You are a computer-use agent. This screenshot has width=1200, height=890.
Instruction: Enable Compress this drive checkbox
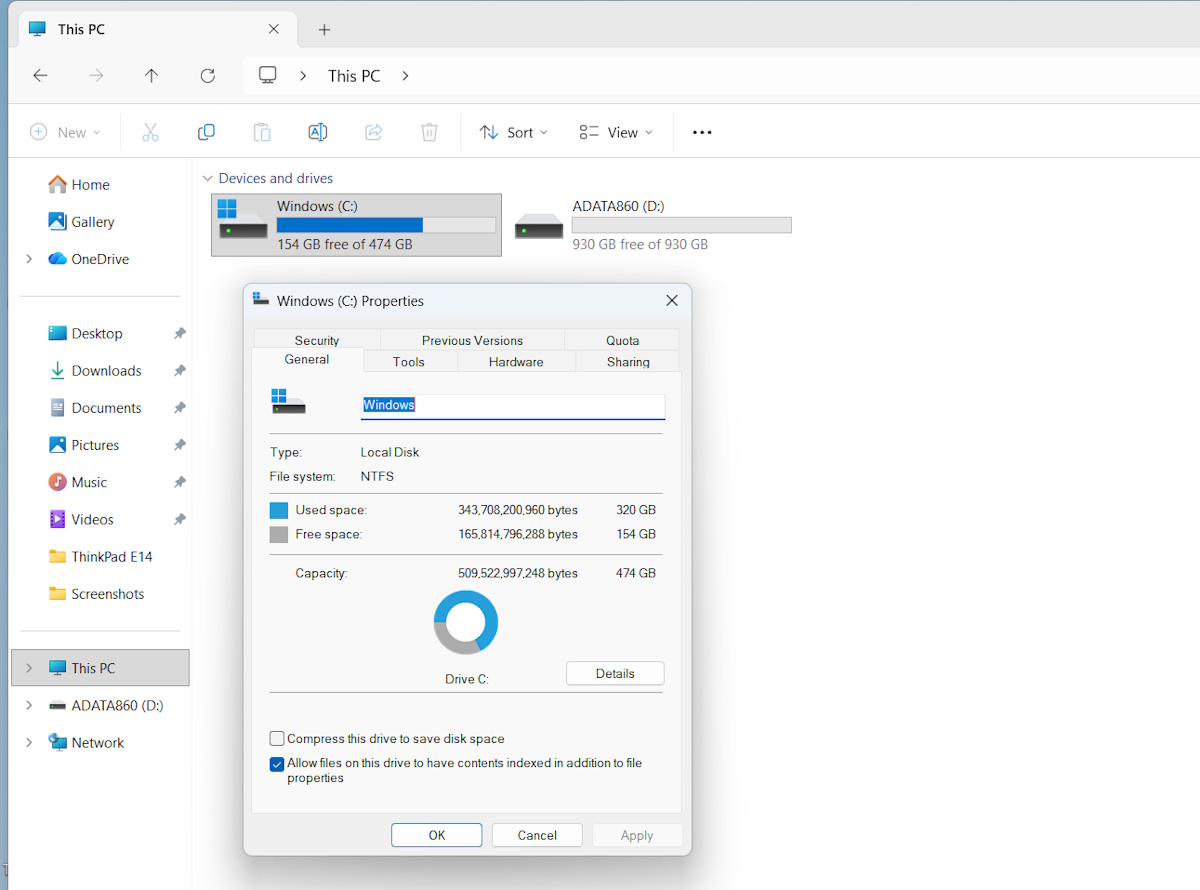277,739
